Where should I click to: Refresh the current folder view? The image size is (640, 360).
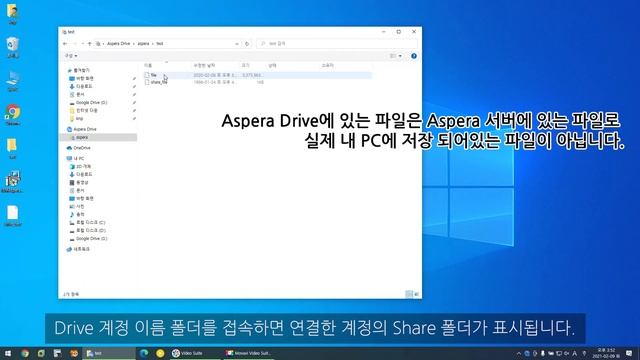tap(247, 44)
